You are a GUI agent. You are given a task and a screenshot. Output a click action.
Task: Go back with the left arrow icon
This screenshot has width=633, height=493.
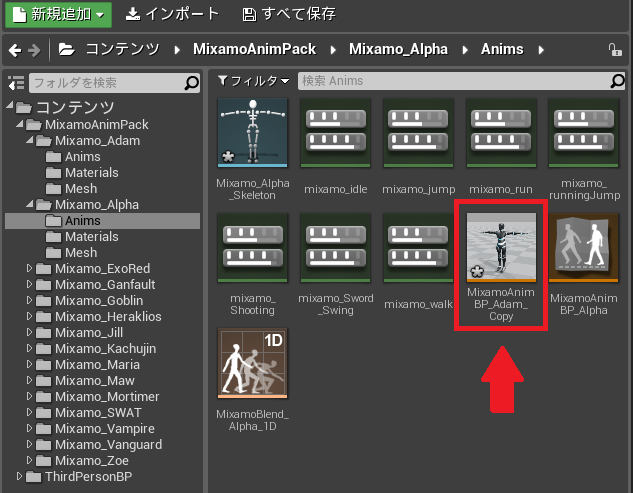point(15,50)
